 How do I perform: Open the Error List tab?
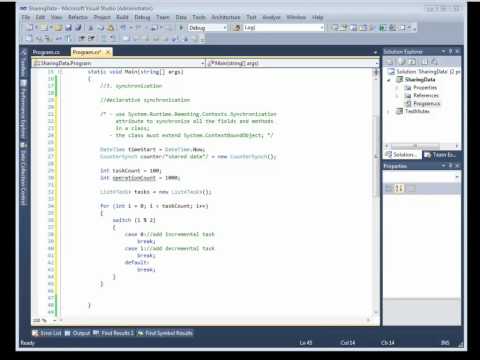click(x=47, y=333)
